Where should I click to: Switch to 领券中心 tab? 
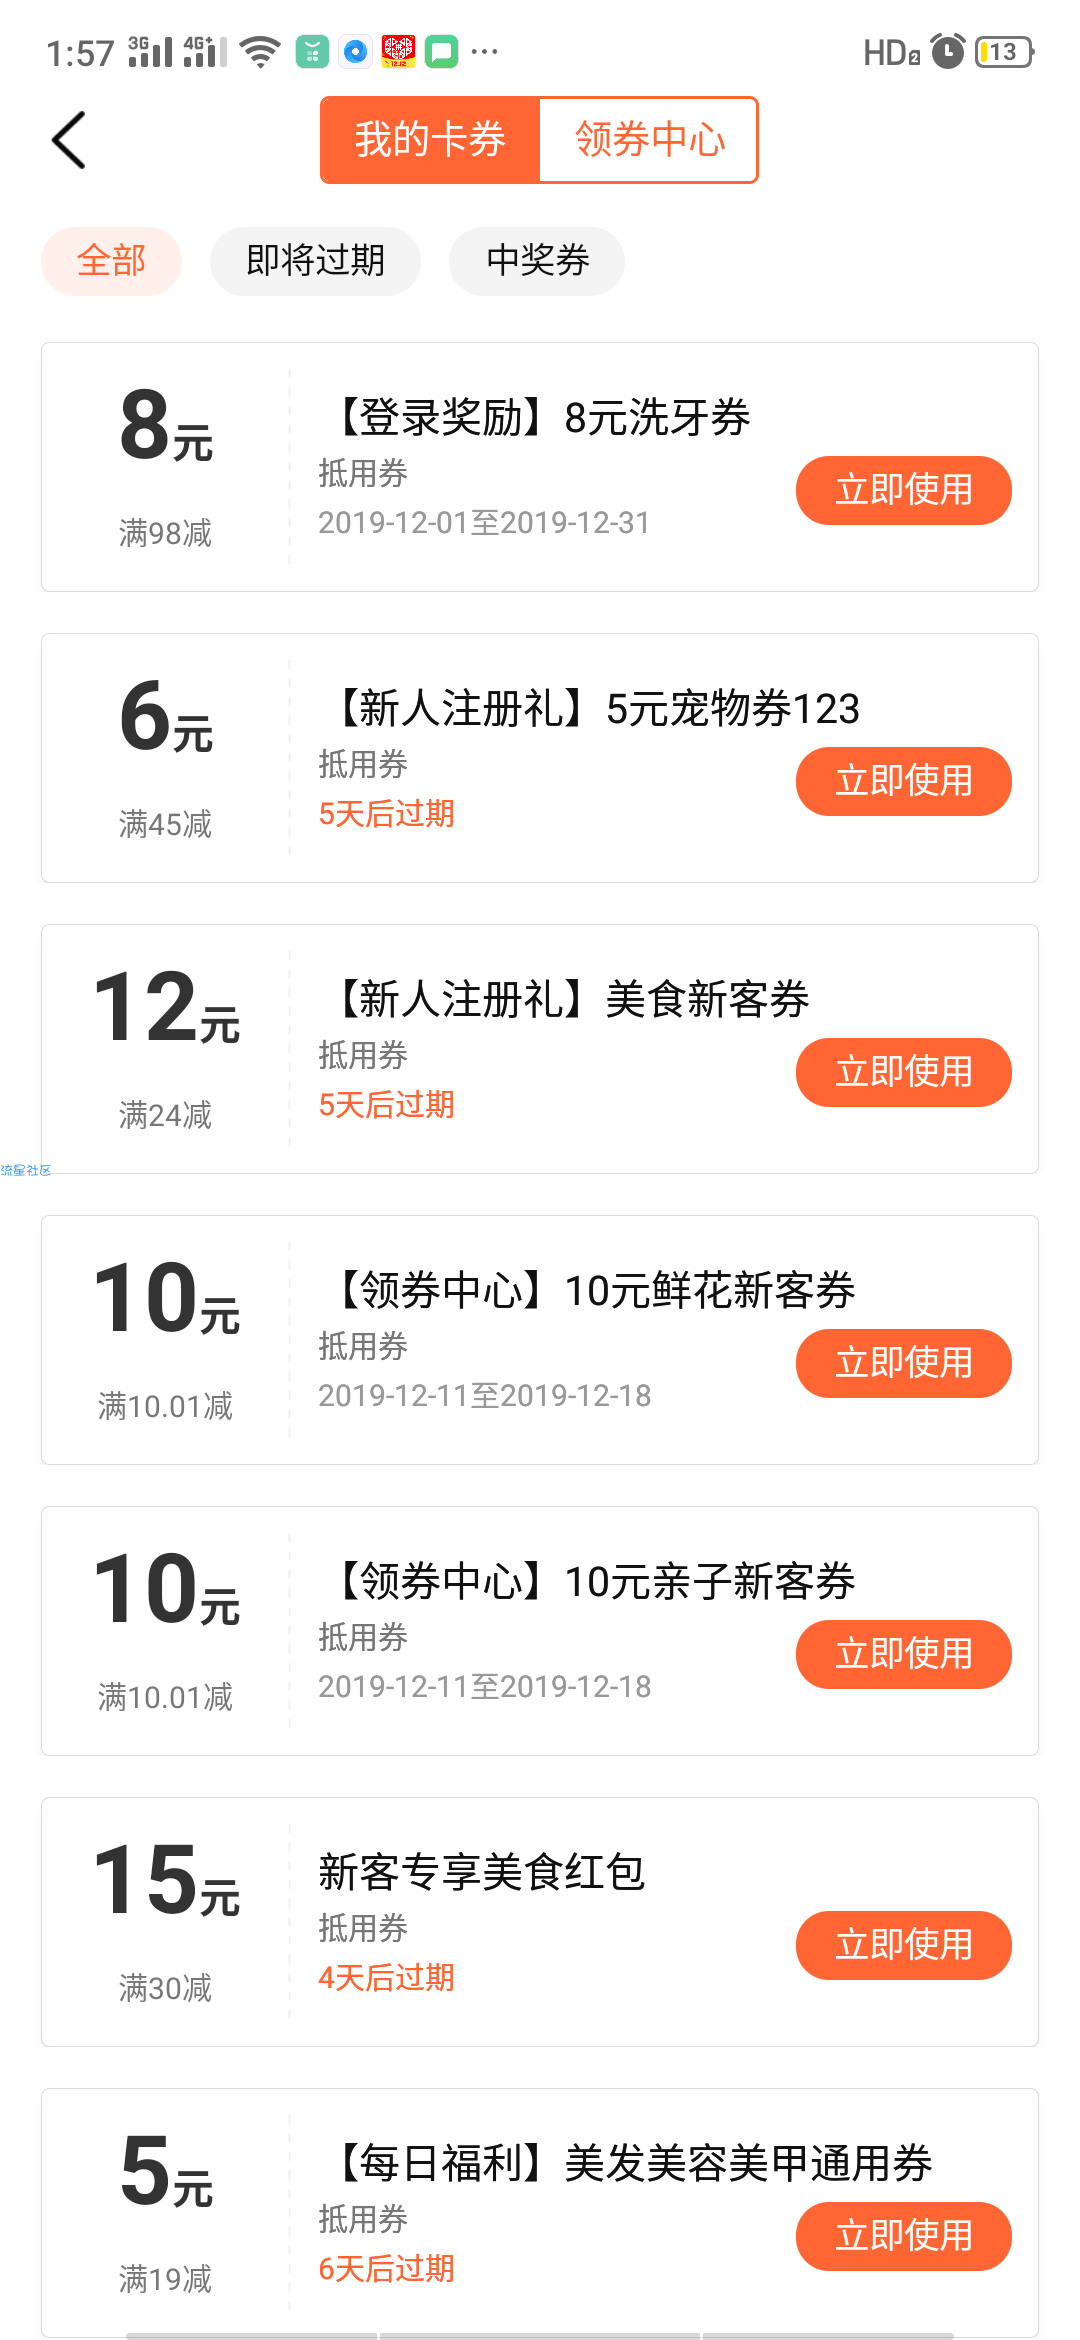pos(649,140)
